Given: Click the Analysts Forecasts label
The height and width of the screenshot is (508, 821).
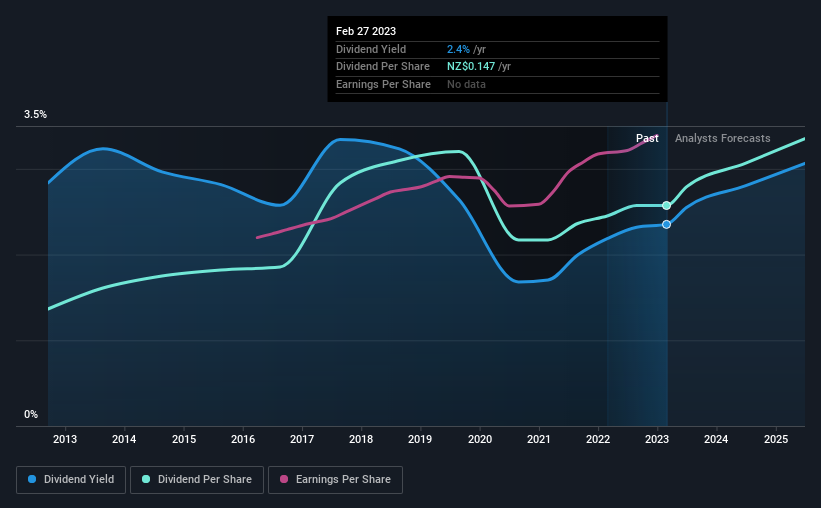Looking at the screenshot, I should pyautogui.click(x=723, y=138).
